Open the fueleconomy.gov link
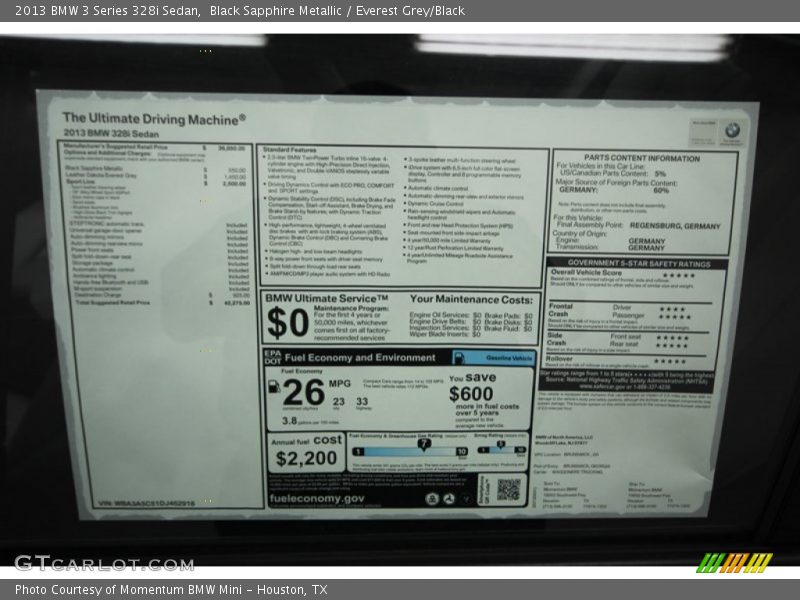This screenshot has width=800, height=600. (316, 498)
